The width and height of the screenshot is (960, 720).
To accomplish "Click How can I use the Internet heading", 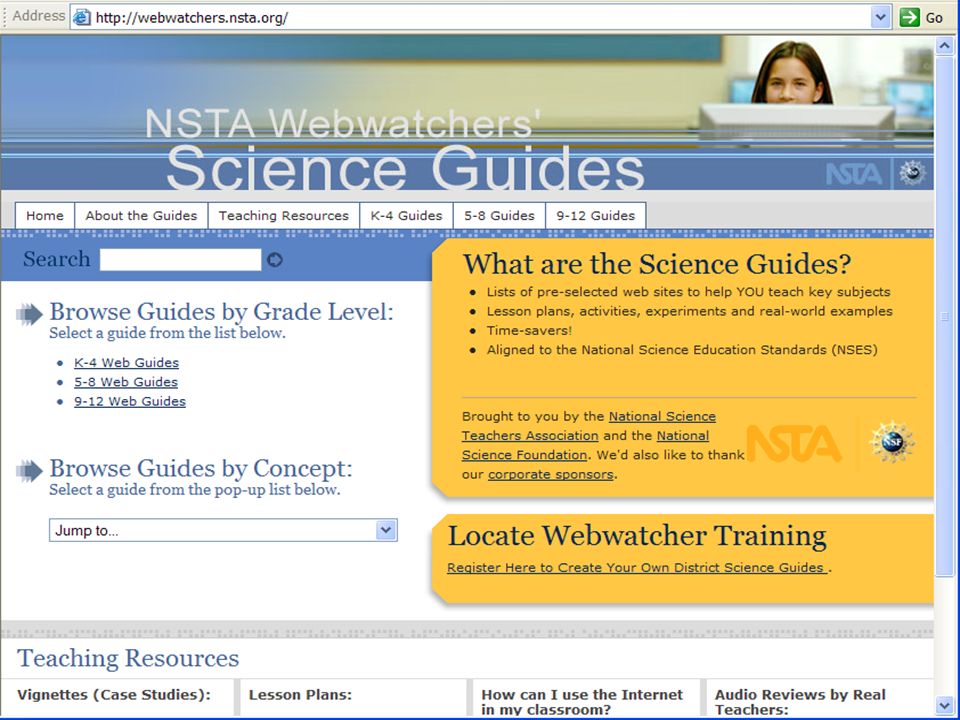I will pyautogui.click(x=582, y=702).
